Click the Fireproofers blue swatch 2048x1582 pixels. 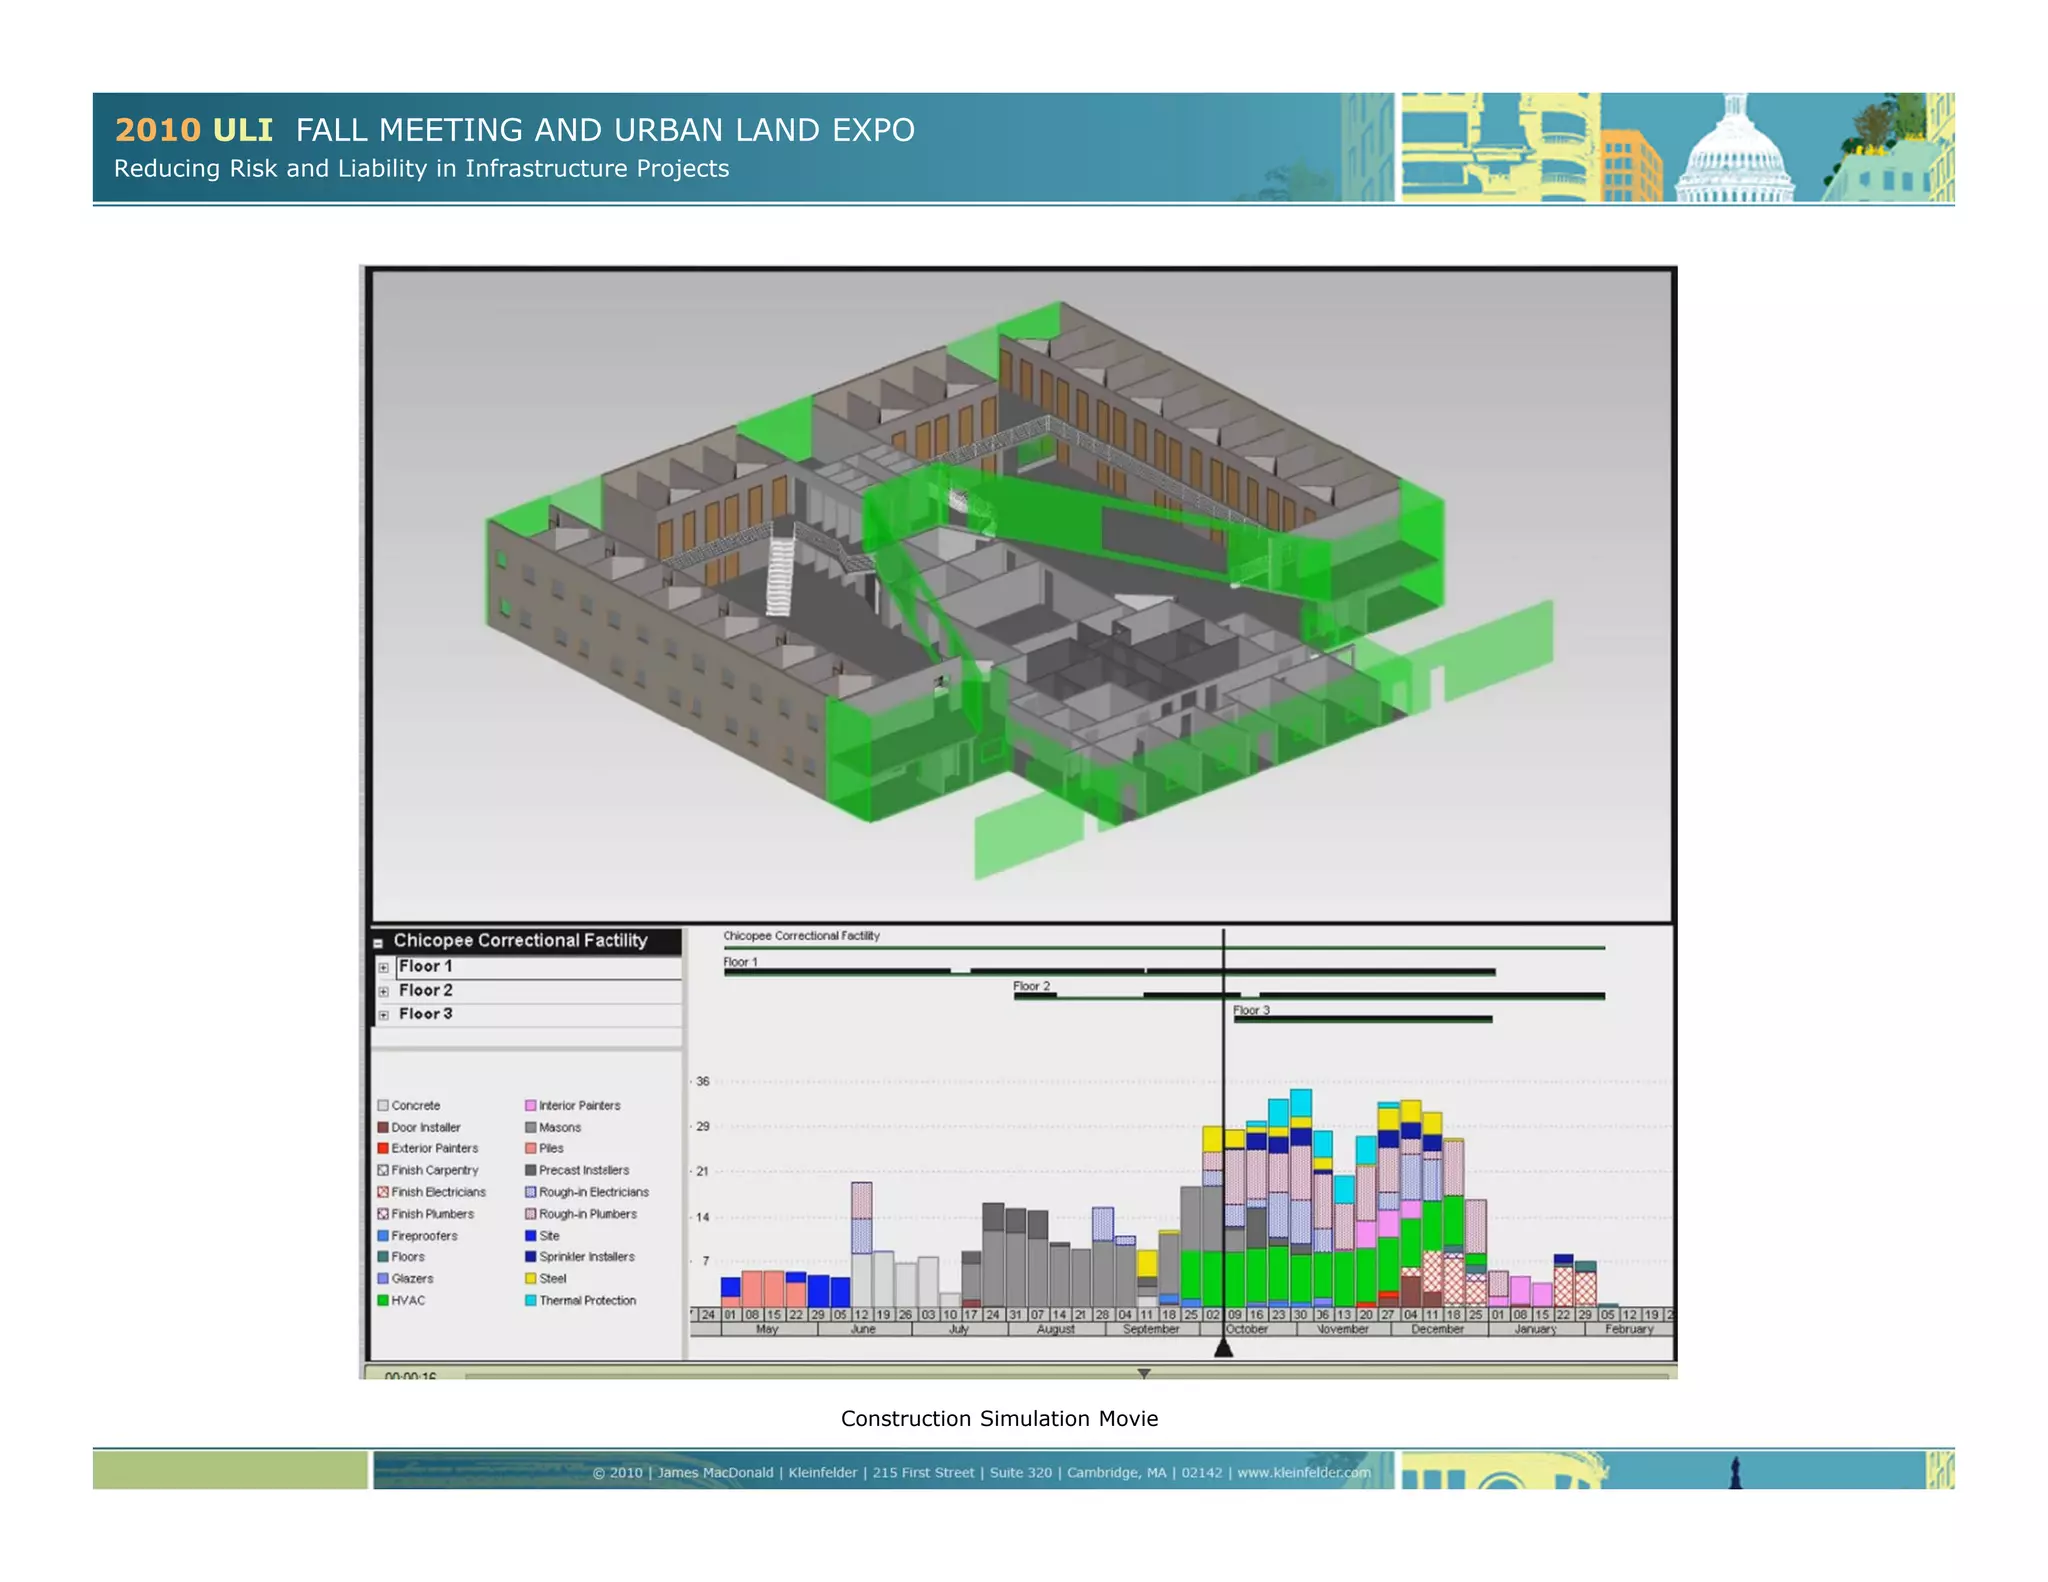pos(383,1237)
